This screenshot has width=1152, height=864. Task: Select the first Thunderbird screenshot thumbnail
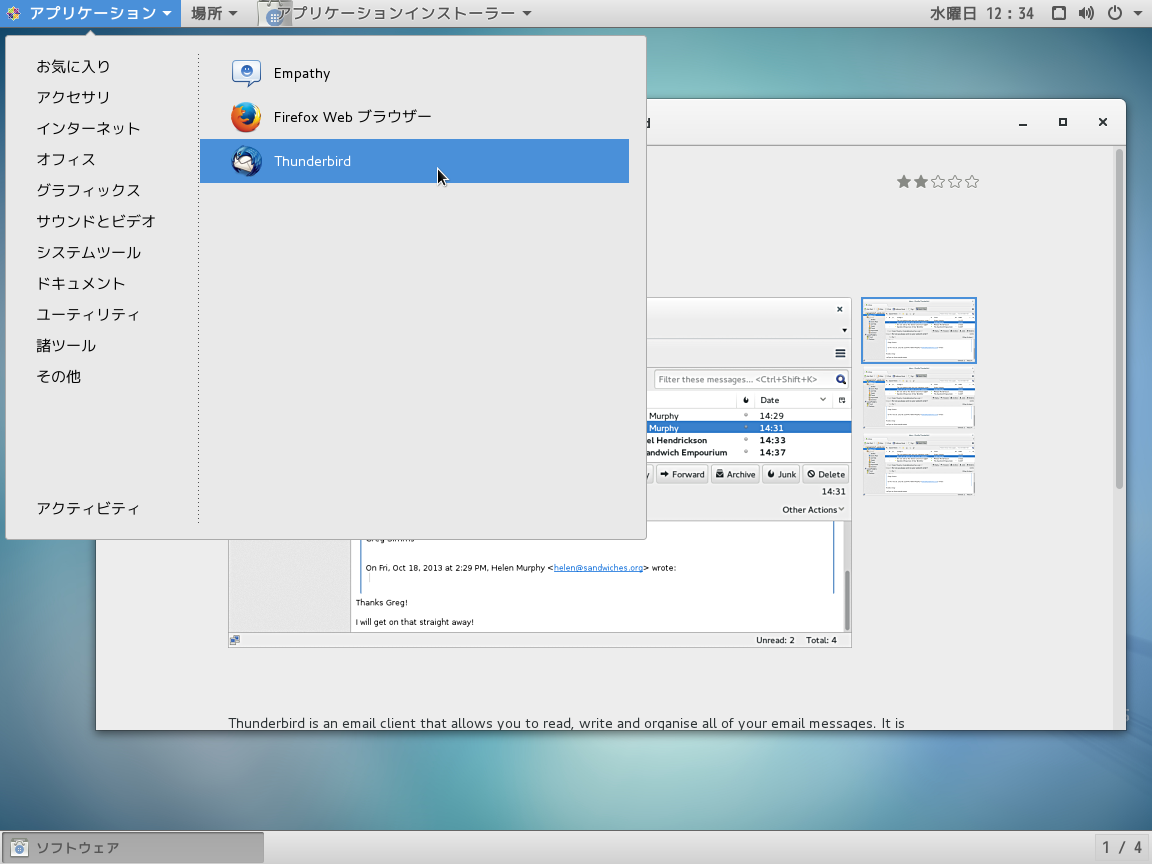(919, 331)
